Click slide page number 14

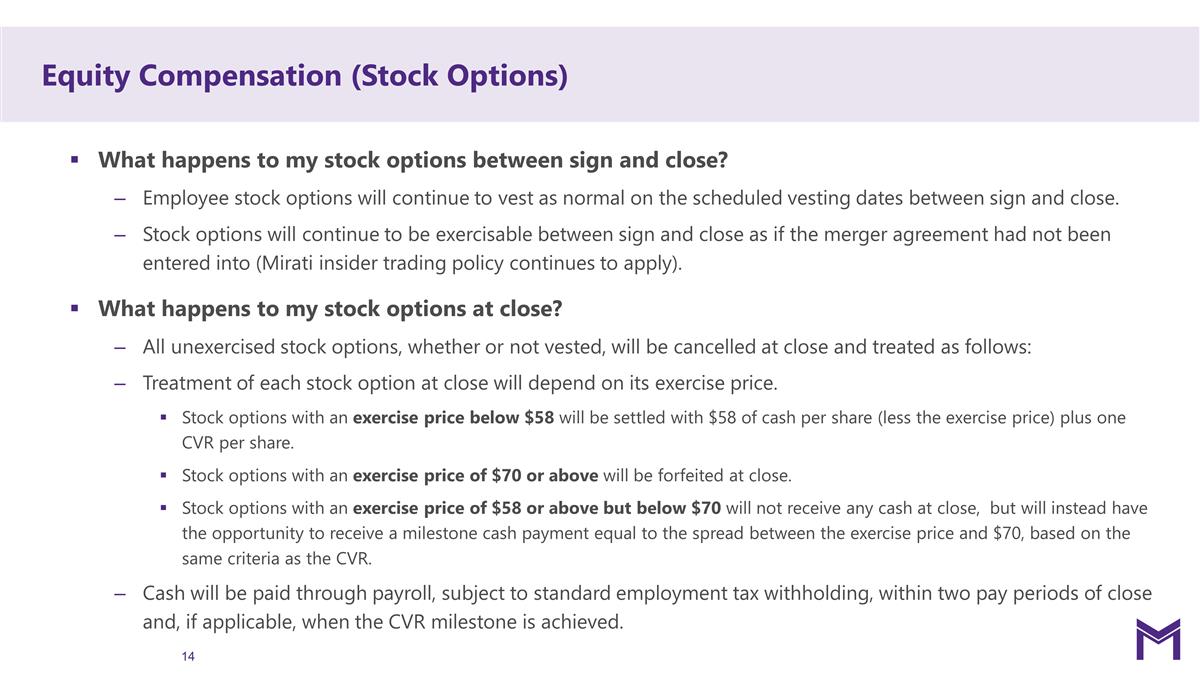tap(188, 656)
